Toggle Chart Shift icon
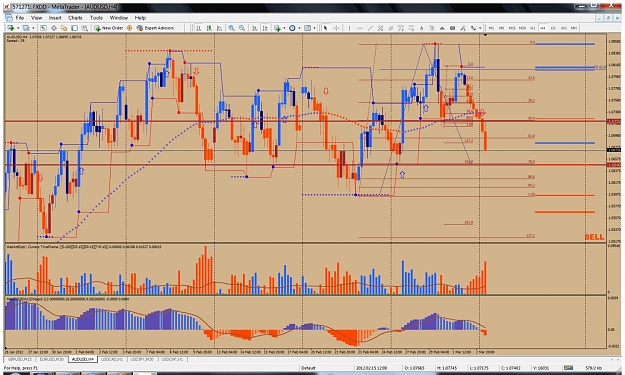This screenshot has width=625, height=375. click(x=265, y=28)
